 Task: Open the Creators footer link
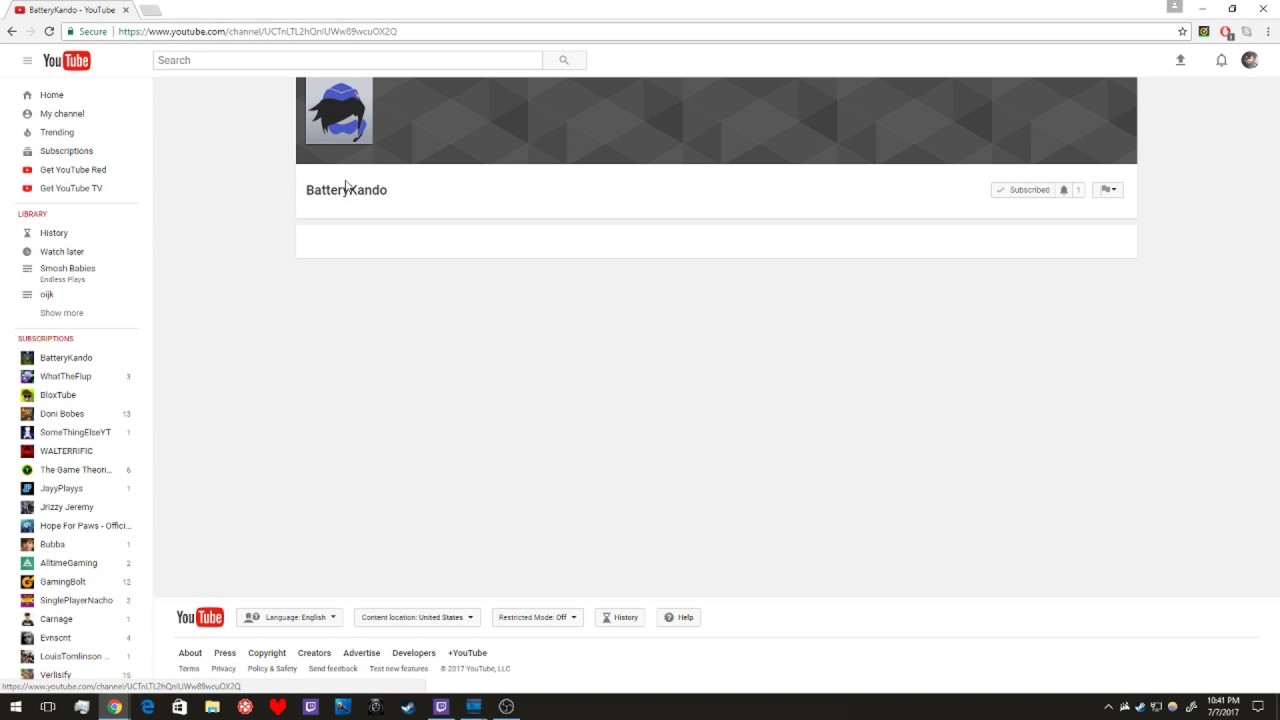point(314,653)
